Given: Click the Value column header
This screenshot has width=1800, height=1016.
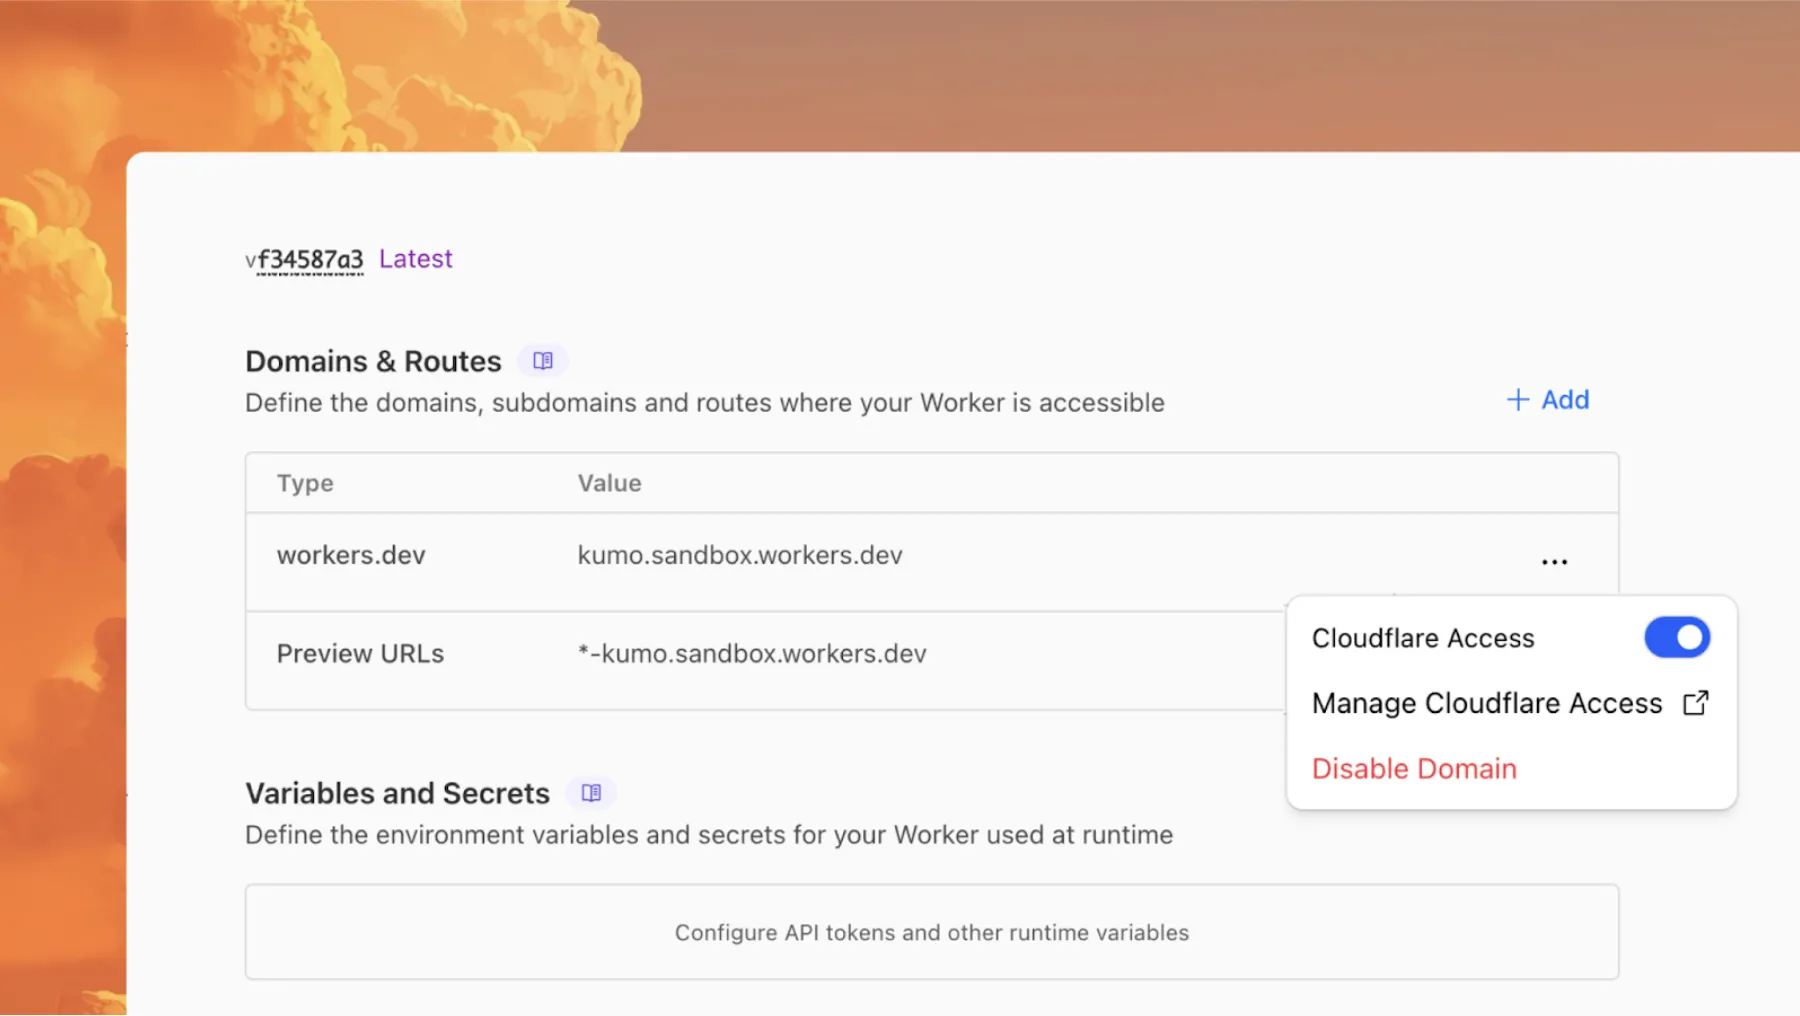Looking at the screenshot, I should tap(609, 483).
